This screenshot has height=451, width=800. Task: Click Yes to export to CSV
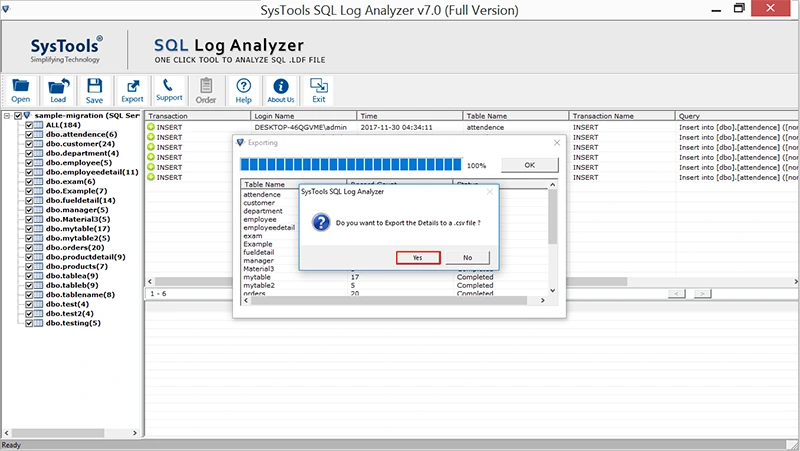(x=418, y=258)
